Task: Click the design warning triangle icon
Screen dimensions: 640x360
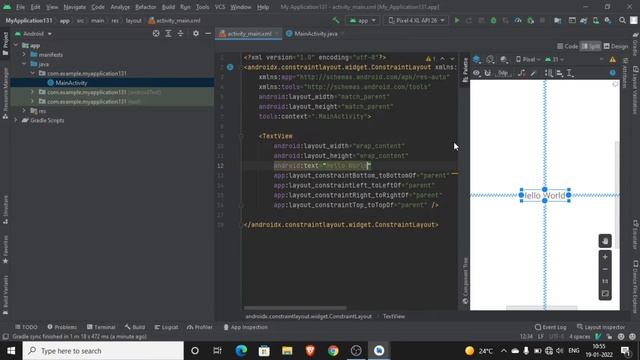Action: coord(613,60)
